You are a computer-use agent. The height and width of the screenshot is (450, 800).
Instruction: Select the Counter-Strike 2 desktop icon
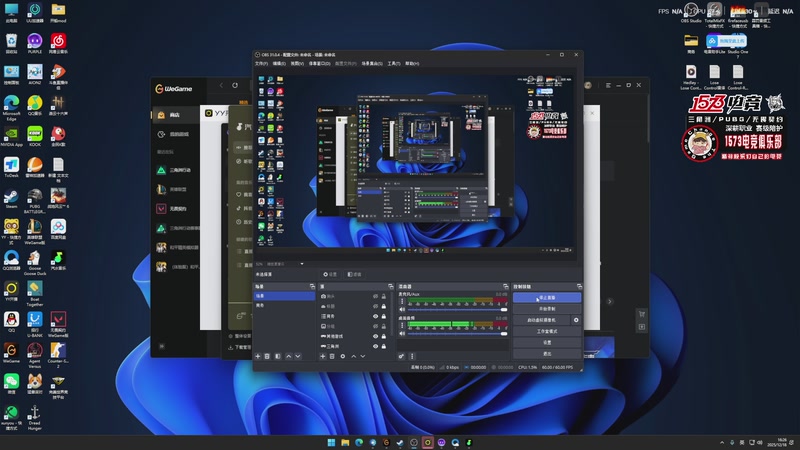click(x=58, y=354)
